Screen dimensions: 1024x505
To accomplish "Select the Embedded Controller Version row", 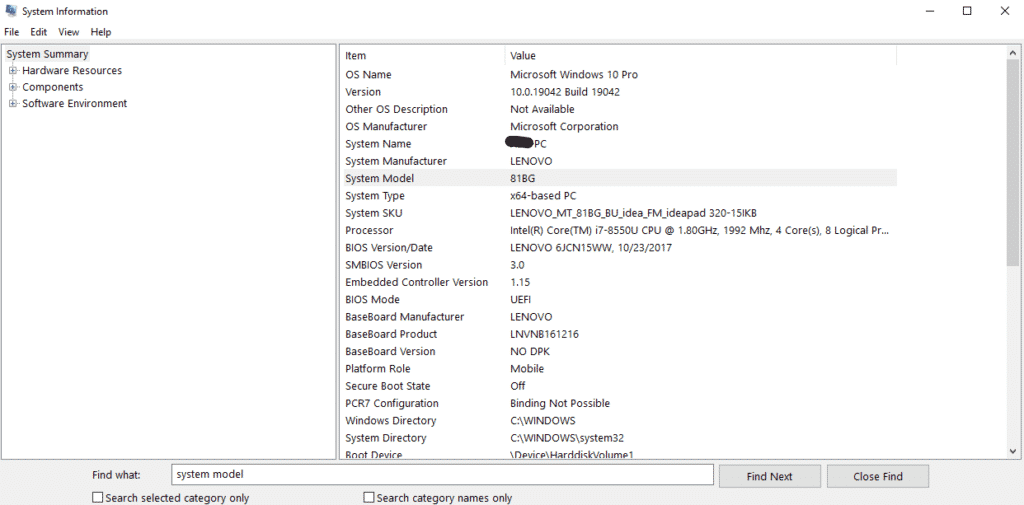I will point(619,282).
